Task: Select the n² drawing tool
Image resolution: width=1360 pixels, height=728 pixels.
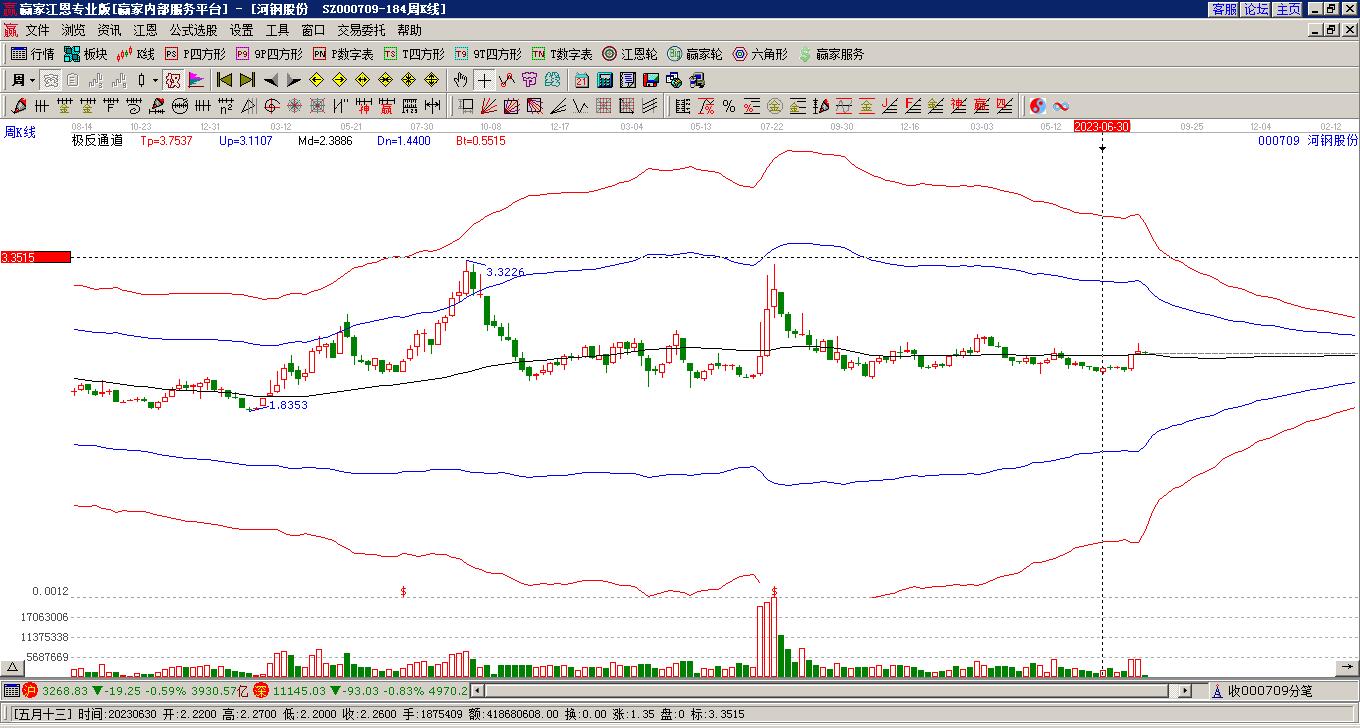Action: coord(228,106)
